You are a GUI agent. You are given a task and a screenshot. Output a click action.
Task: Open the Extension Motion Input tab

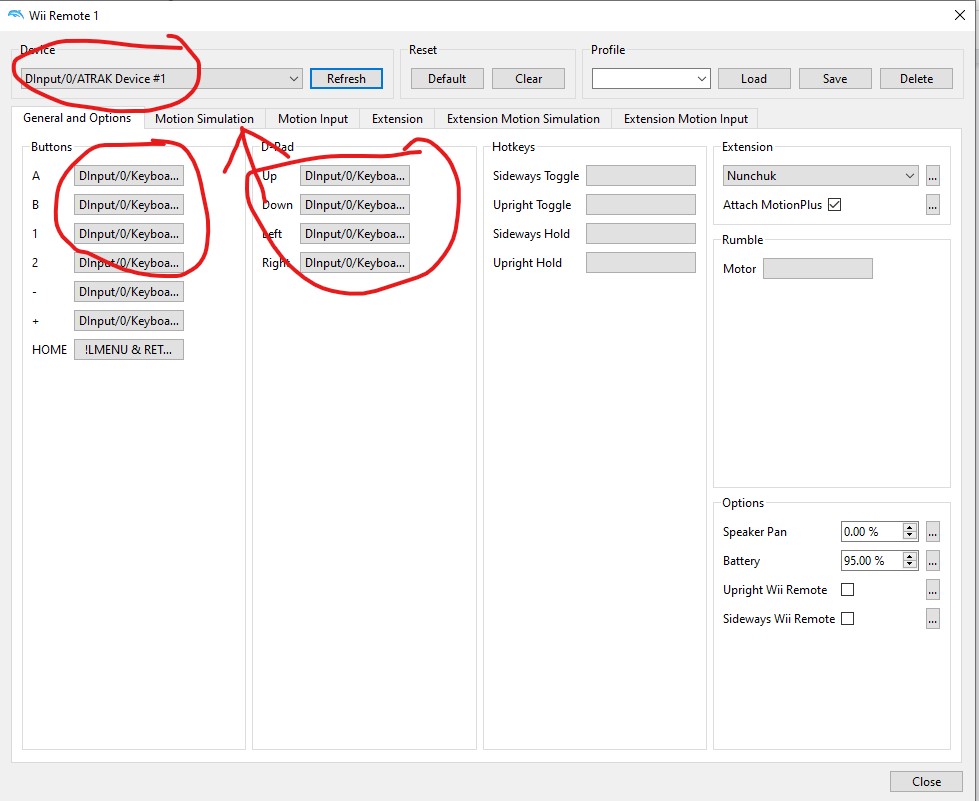click(686, 119)
